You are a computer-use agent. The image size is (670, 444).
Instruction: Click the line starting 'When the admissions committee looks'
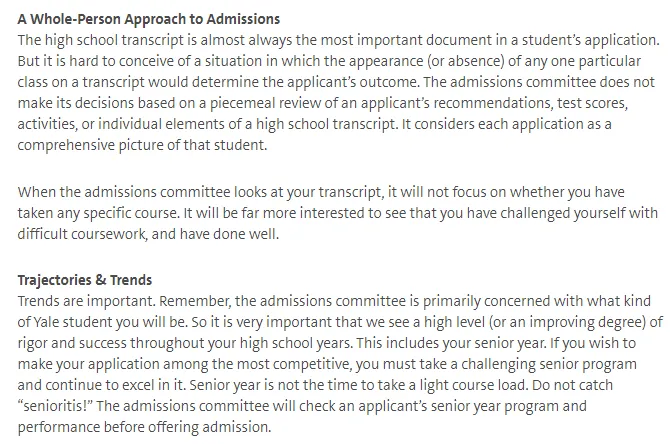tap(321, 192)
